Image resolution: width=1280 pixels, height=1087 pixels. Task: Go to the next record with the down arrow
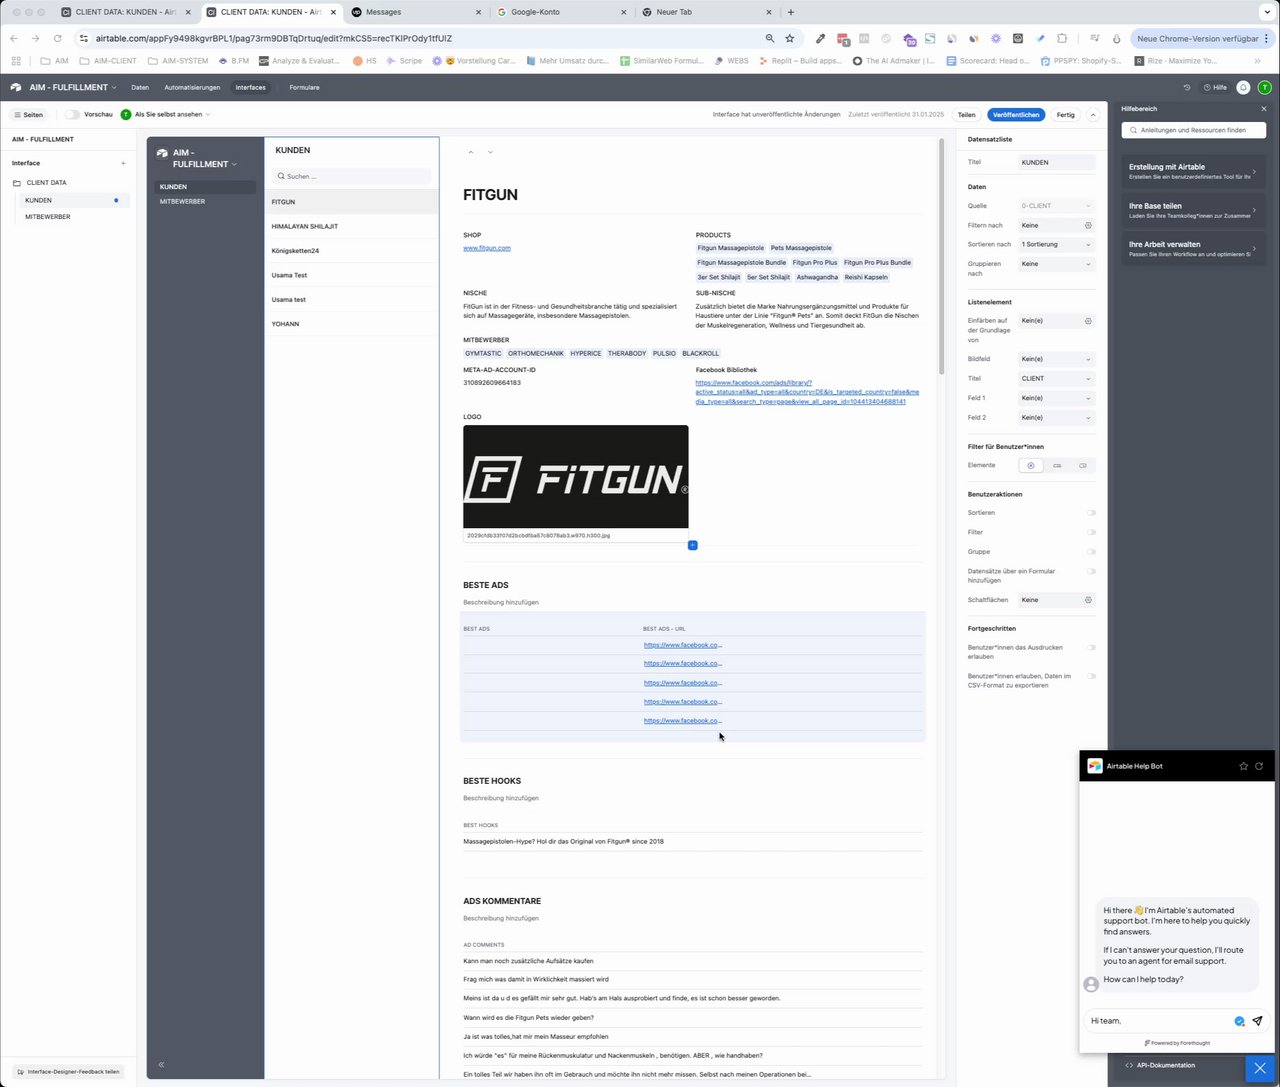click(x=490, y=152)
